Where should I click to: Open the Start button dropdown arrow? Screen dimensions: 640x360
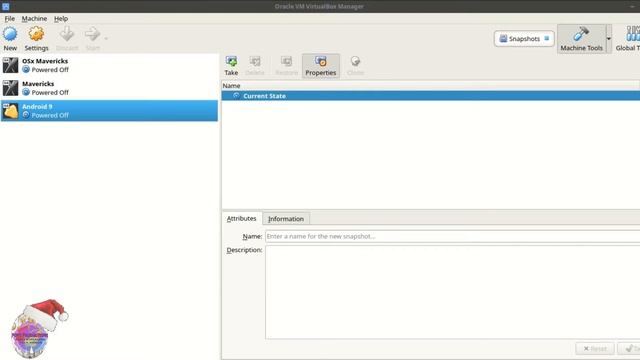click(x=106, y=39)
